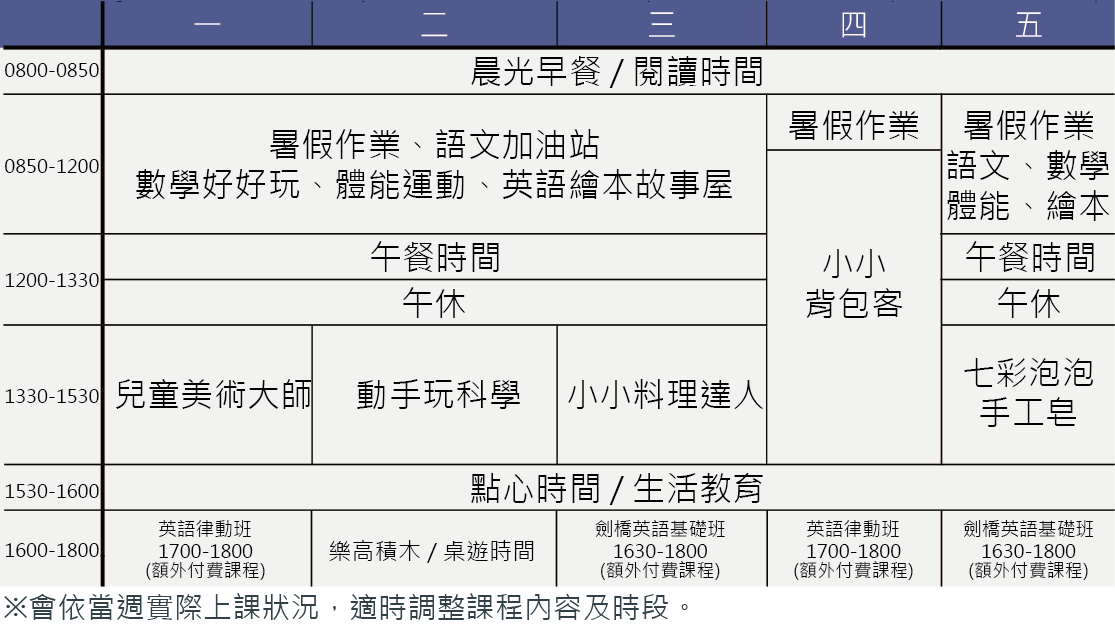Select the 樂高積木 / 桌遊時間 cell
The width and height of the screenshot is (1115, 626).
(434, 550)
